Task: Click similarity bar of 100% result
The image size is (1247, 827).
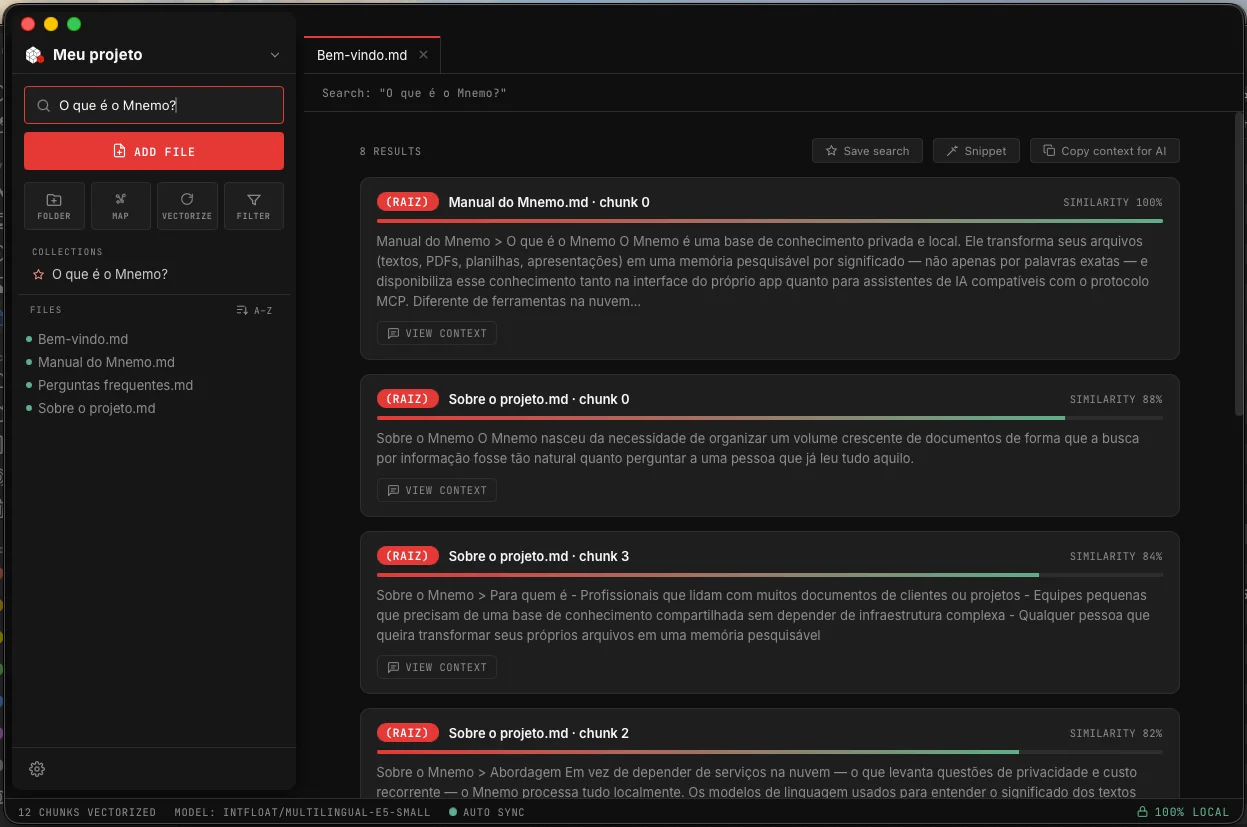Action: [770, 220]
